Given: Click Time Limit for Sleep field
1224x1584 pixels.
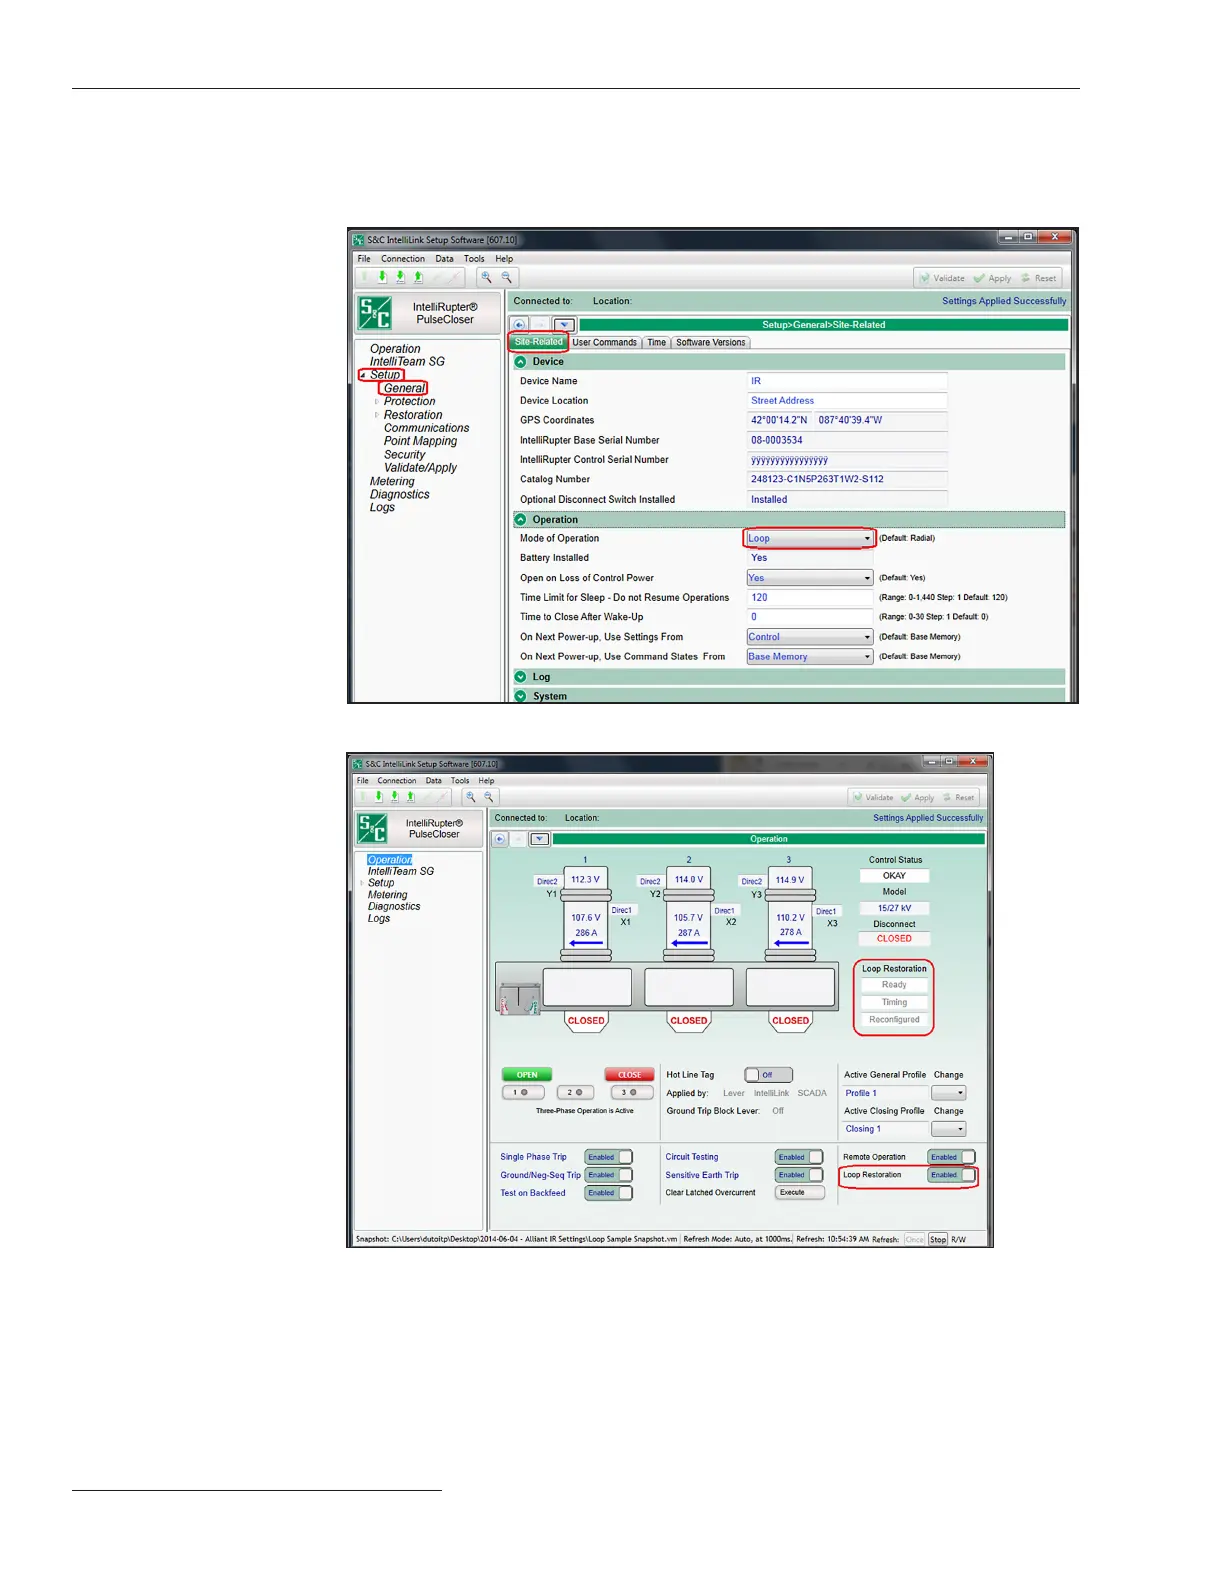Looking at the screenshot, I should [x=810, y=598].
